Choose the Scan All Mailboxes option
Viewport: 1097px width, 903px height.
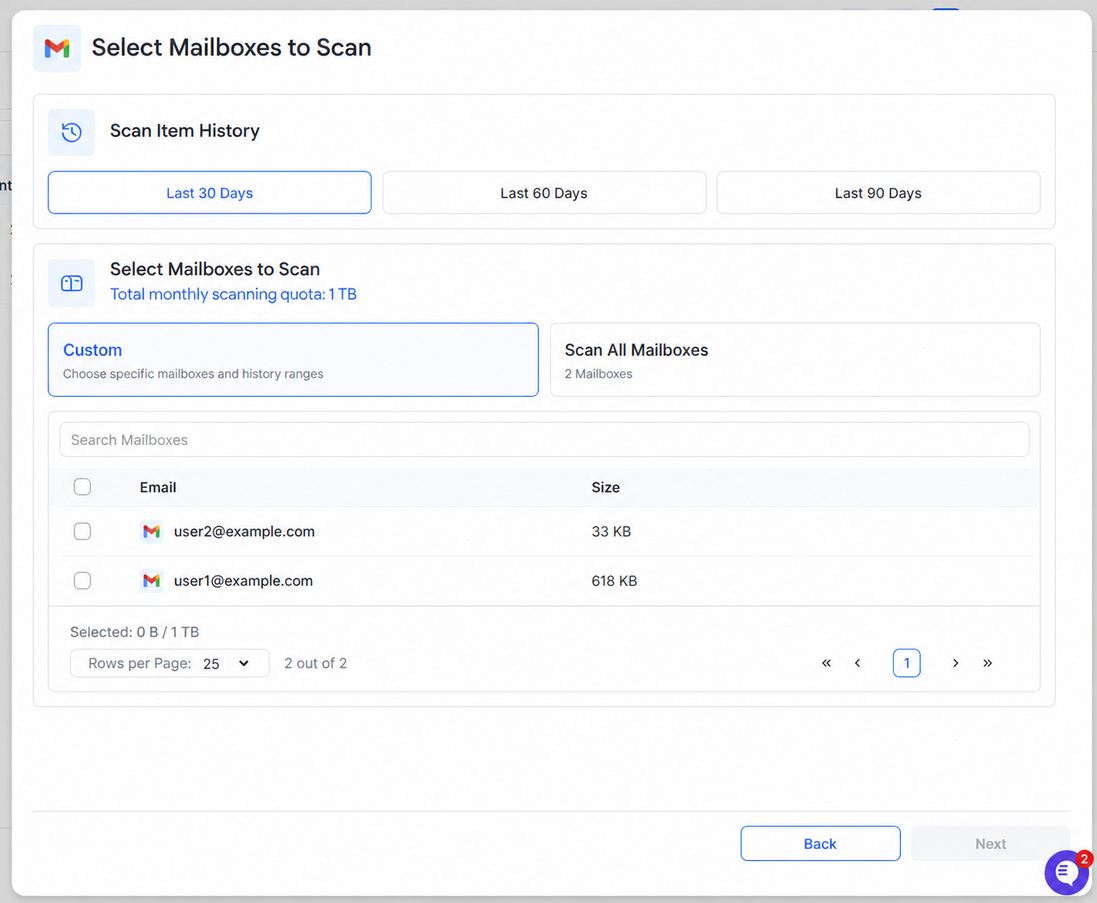coord(795,360)
